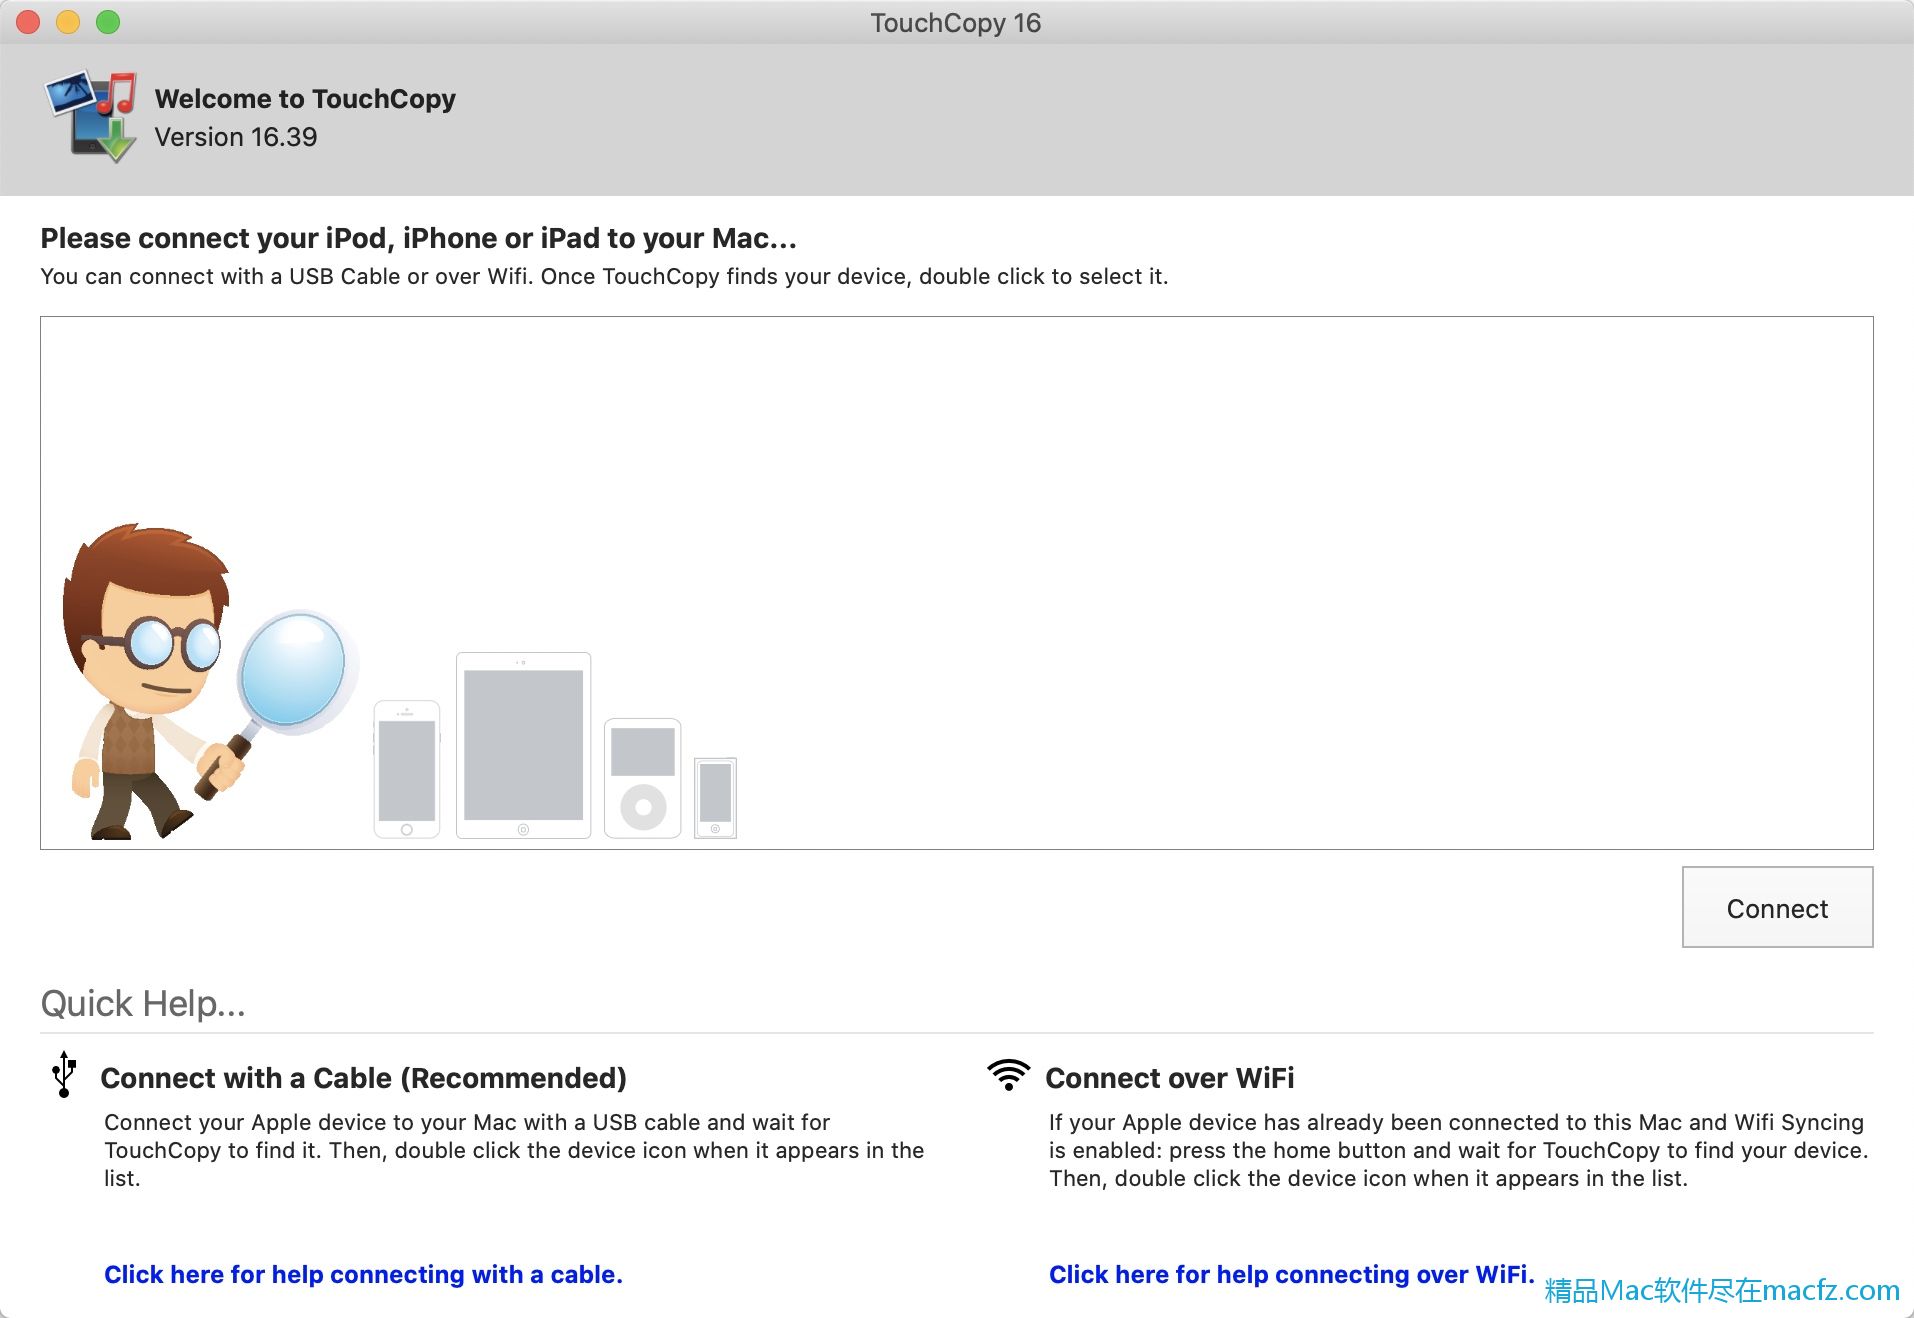Viewport: 1914px width, 1318px height.
Task: Click the 'Connect over WiFi' heading
Action: pos(1169,1078)
